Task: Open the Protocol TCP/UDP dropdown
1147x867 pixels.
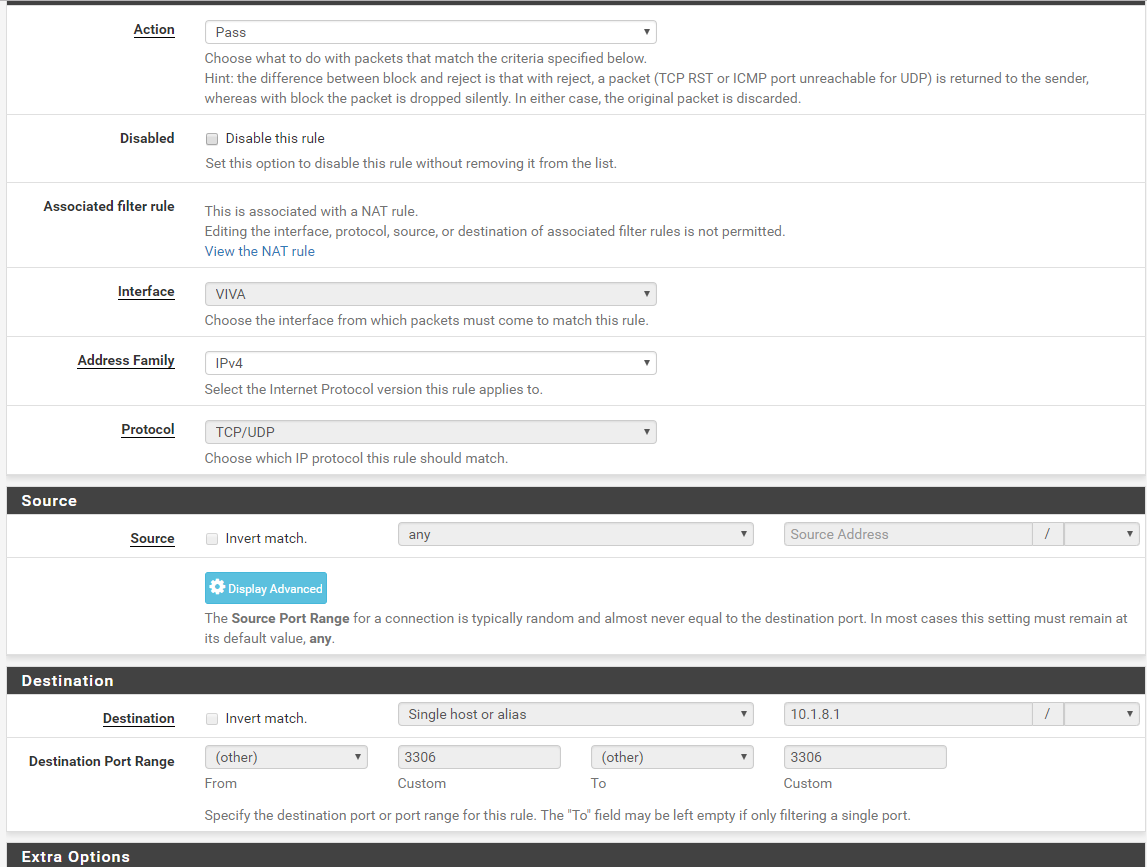Action: pos(430,432)
